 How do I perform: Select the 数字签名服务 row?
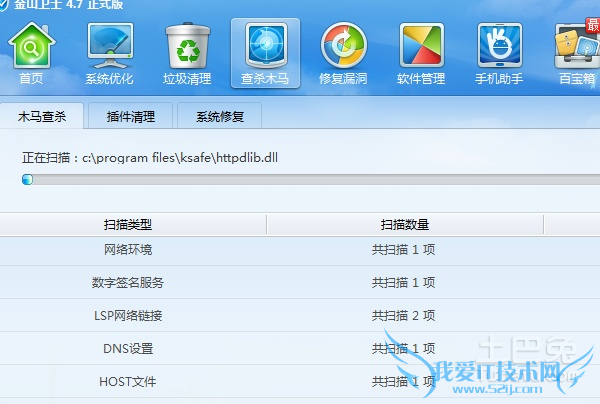click(300, 283)
